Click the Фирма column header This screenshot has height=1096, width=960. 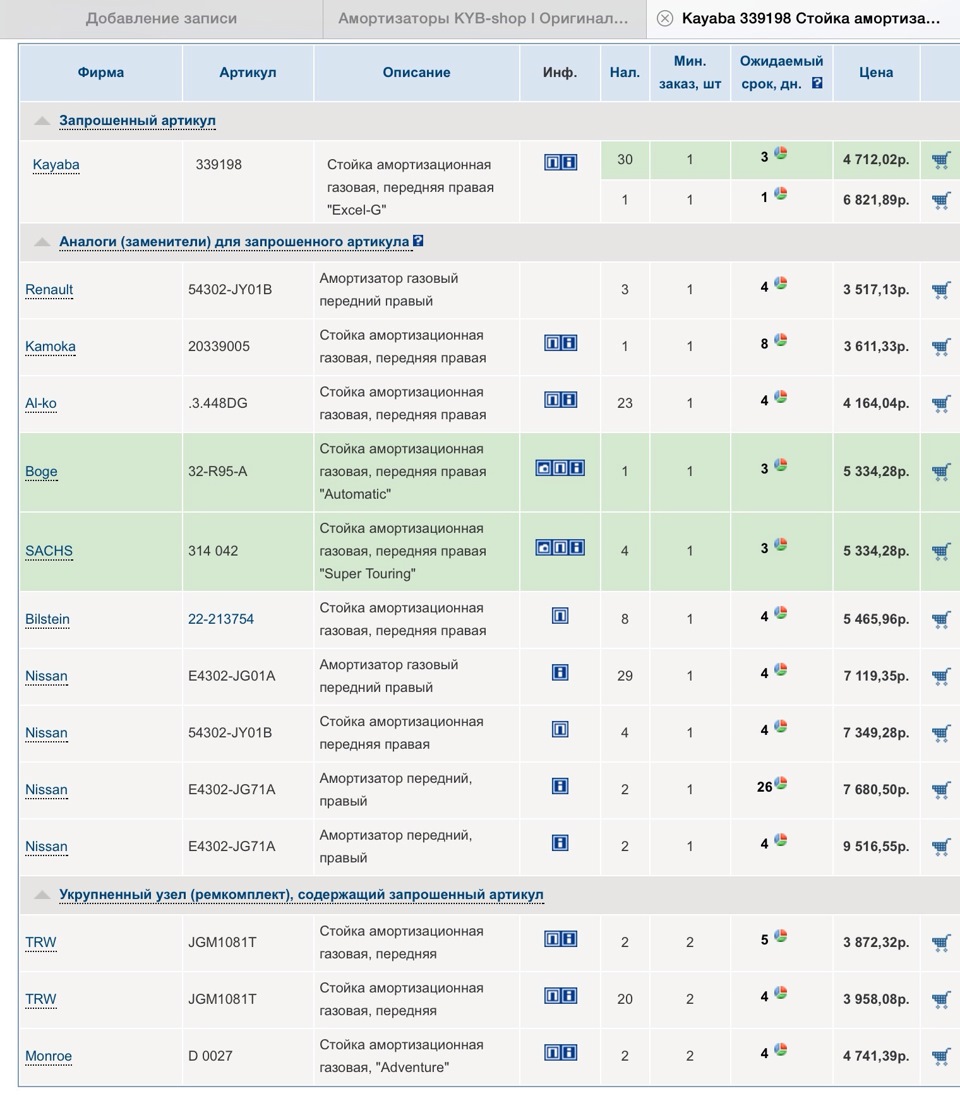point(101,72)
